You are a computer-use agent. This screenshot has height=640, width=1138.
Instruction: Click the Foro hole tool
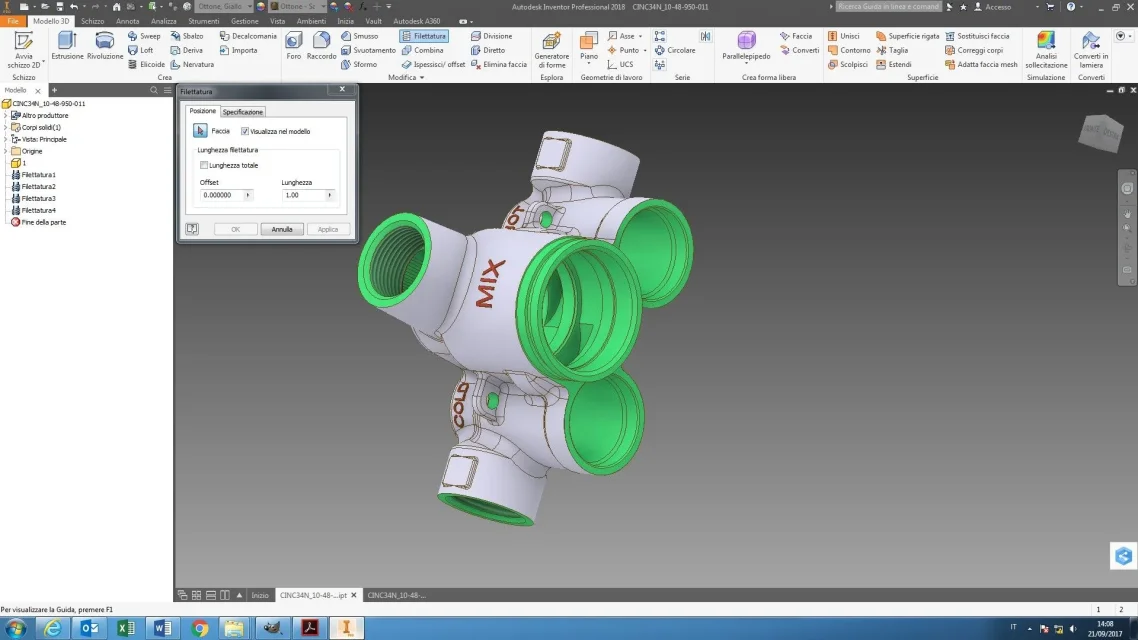tap(293, 46)
